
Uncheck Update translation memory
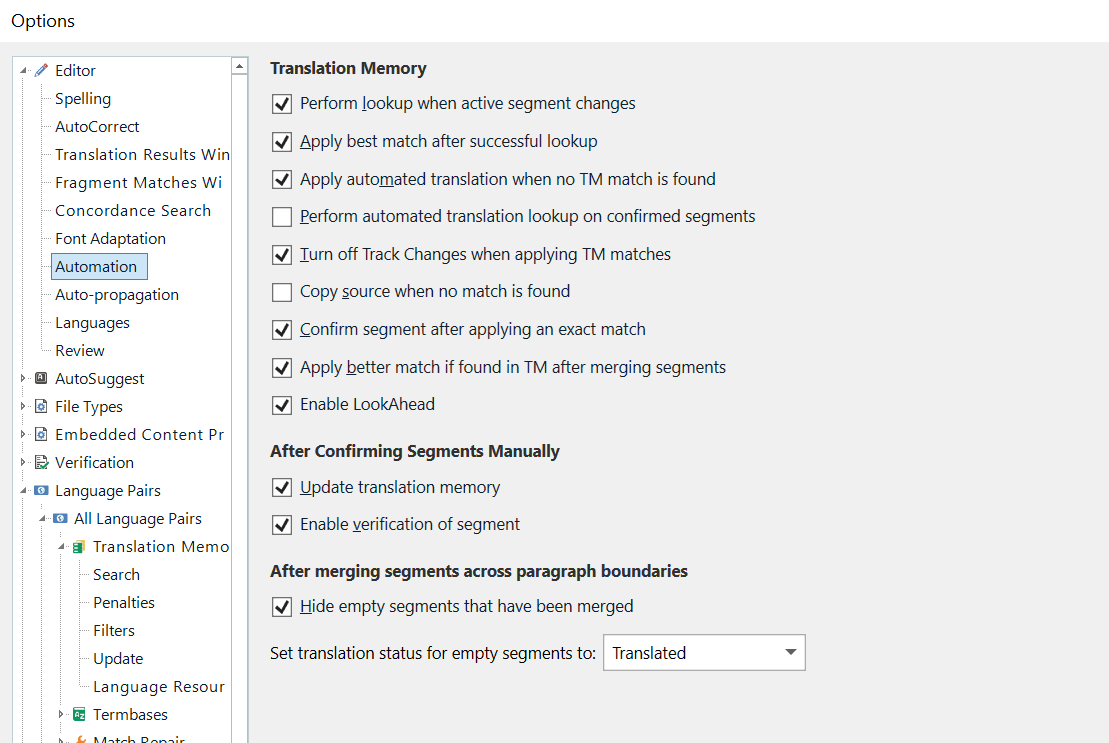pyautogui.click(x=281, y=486)
